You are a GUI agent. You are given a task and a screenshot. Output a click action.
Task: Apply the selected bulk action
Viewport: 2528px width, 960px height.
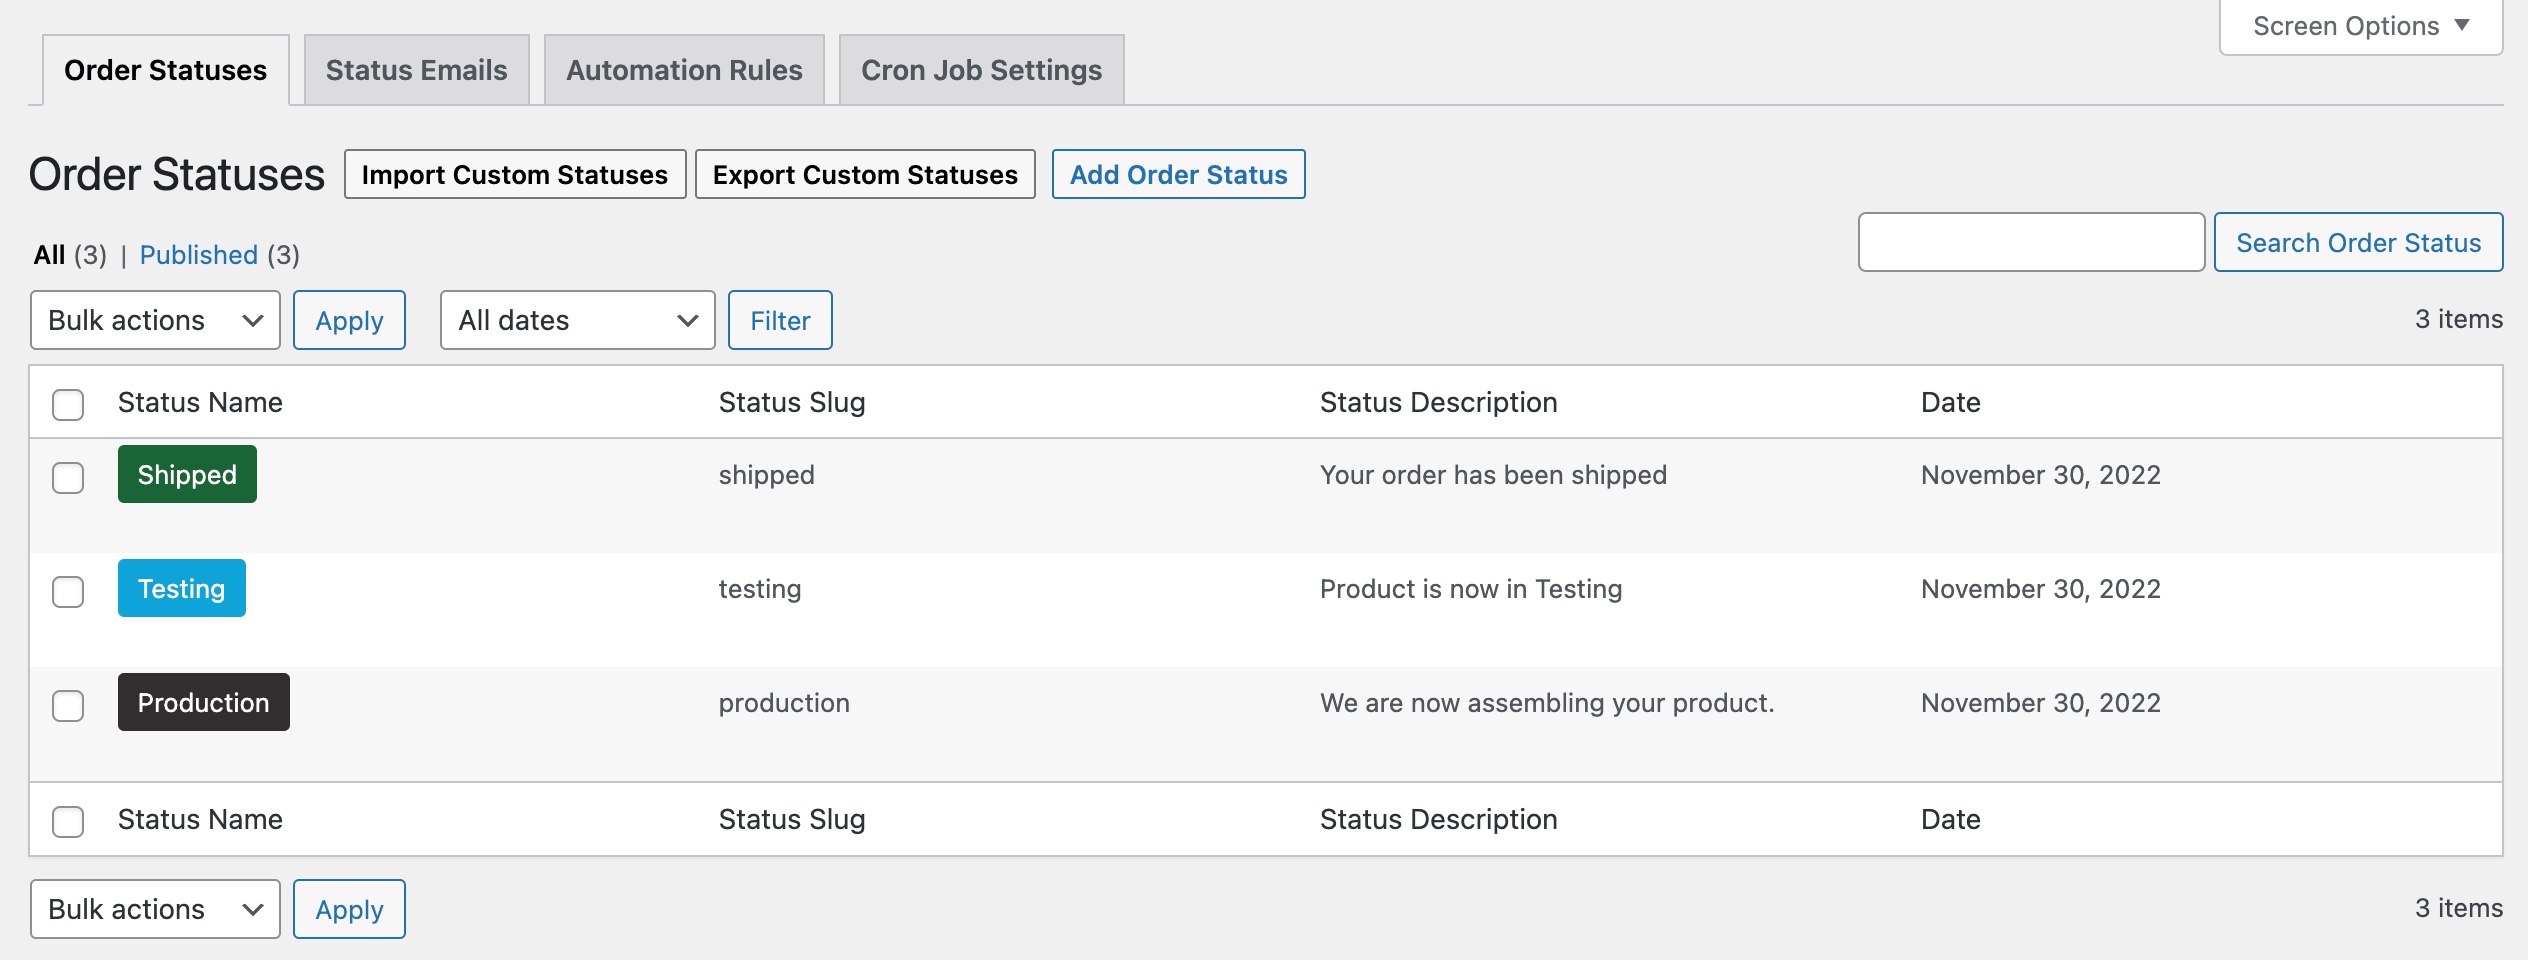point(349,320)
